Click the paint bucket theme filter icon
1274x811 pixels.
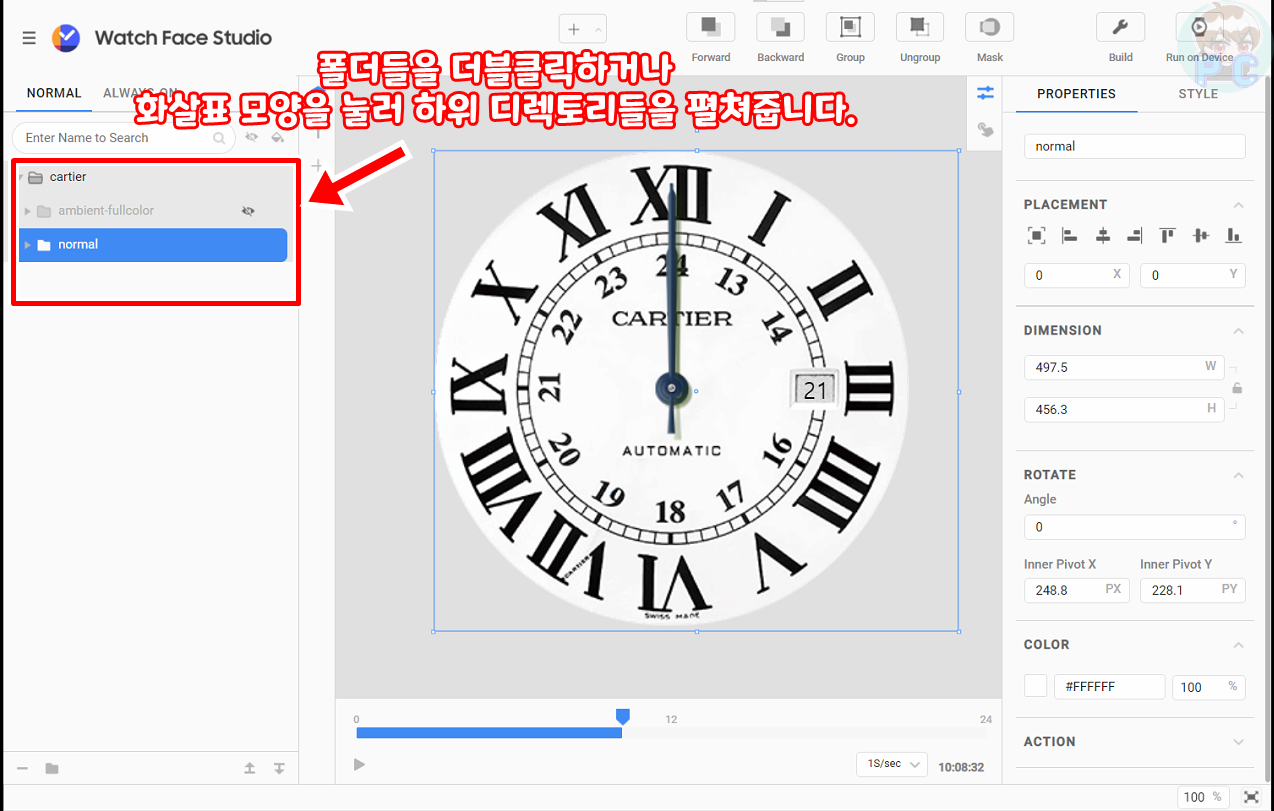click(278, 137)
